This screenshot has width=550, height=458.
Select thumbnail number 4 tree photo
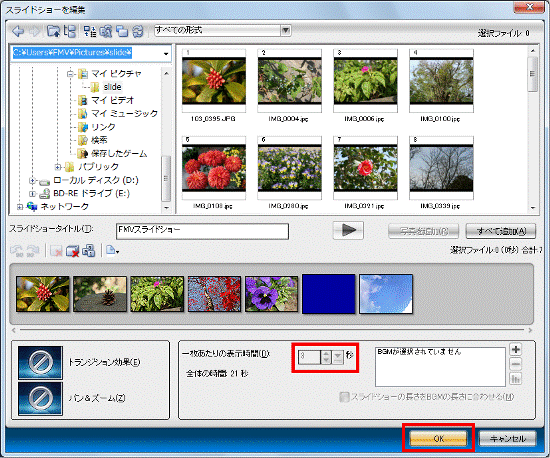coord(441,81)
